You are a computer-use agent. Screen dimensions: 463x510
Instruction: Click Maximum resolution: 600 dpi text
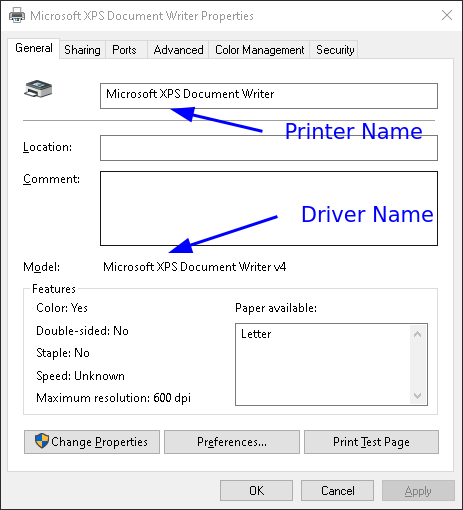click(113, 398)
